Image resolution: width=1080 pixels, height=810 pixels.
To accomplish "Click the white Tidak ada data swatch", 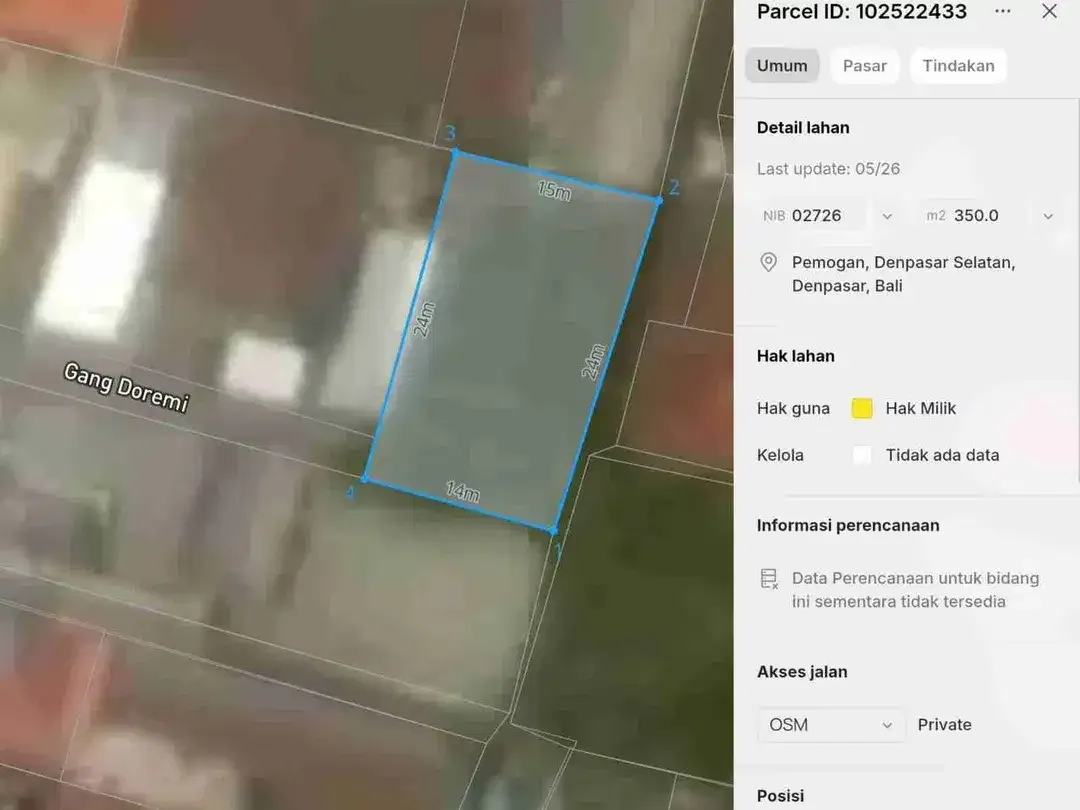I will (862, 455).
